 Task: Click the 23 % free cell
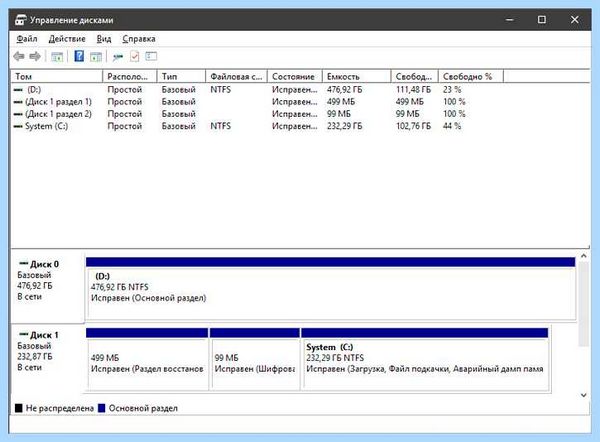pos(452,90)
